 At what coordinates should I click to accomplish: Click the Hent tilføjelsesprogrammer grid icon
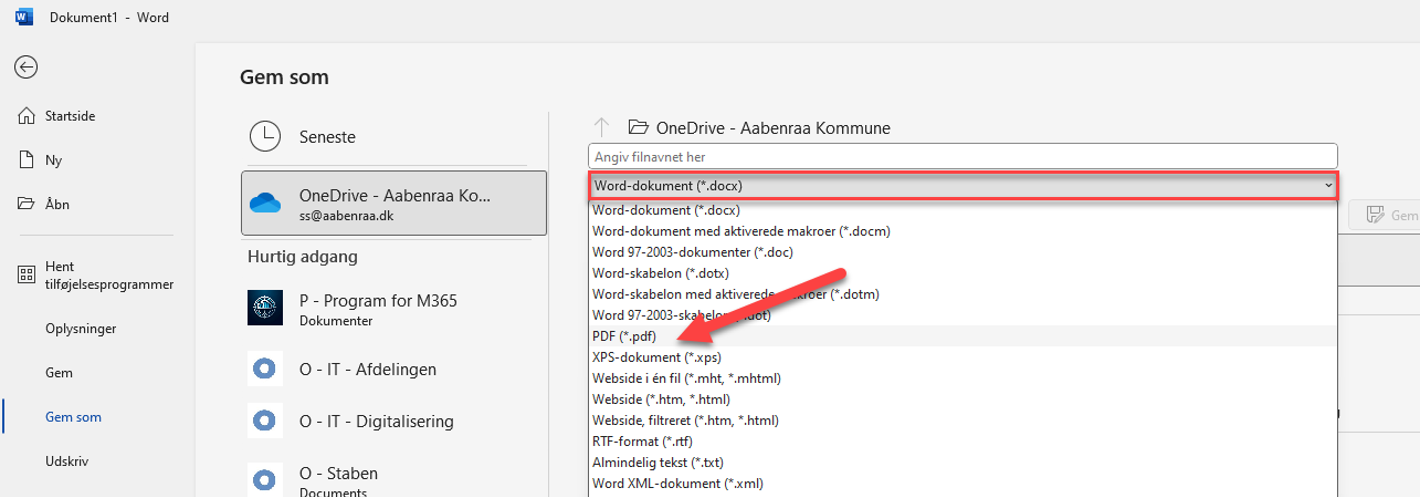click(27, 275)
